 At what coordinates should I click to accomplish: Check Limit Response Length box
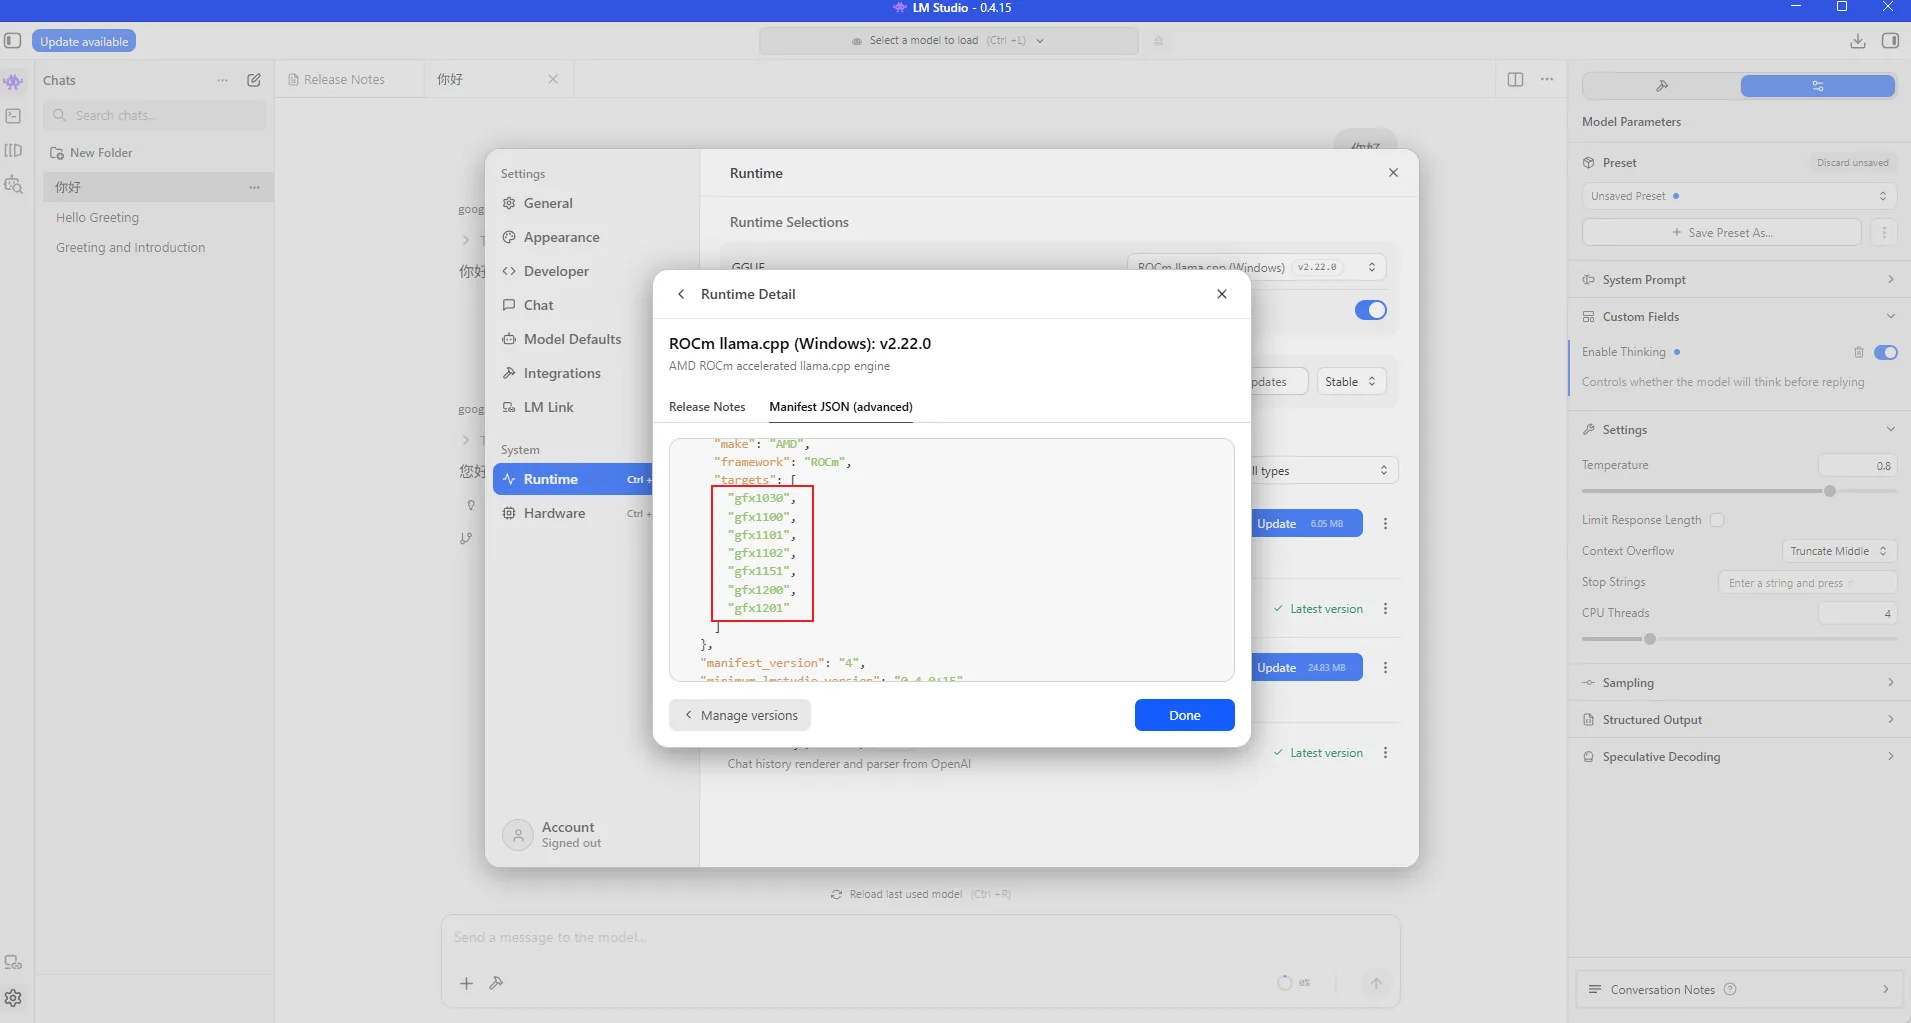tap(1717, 520)
